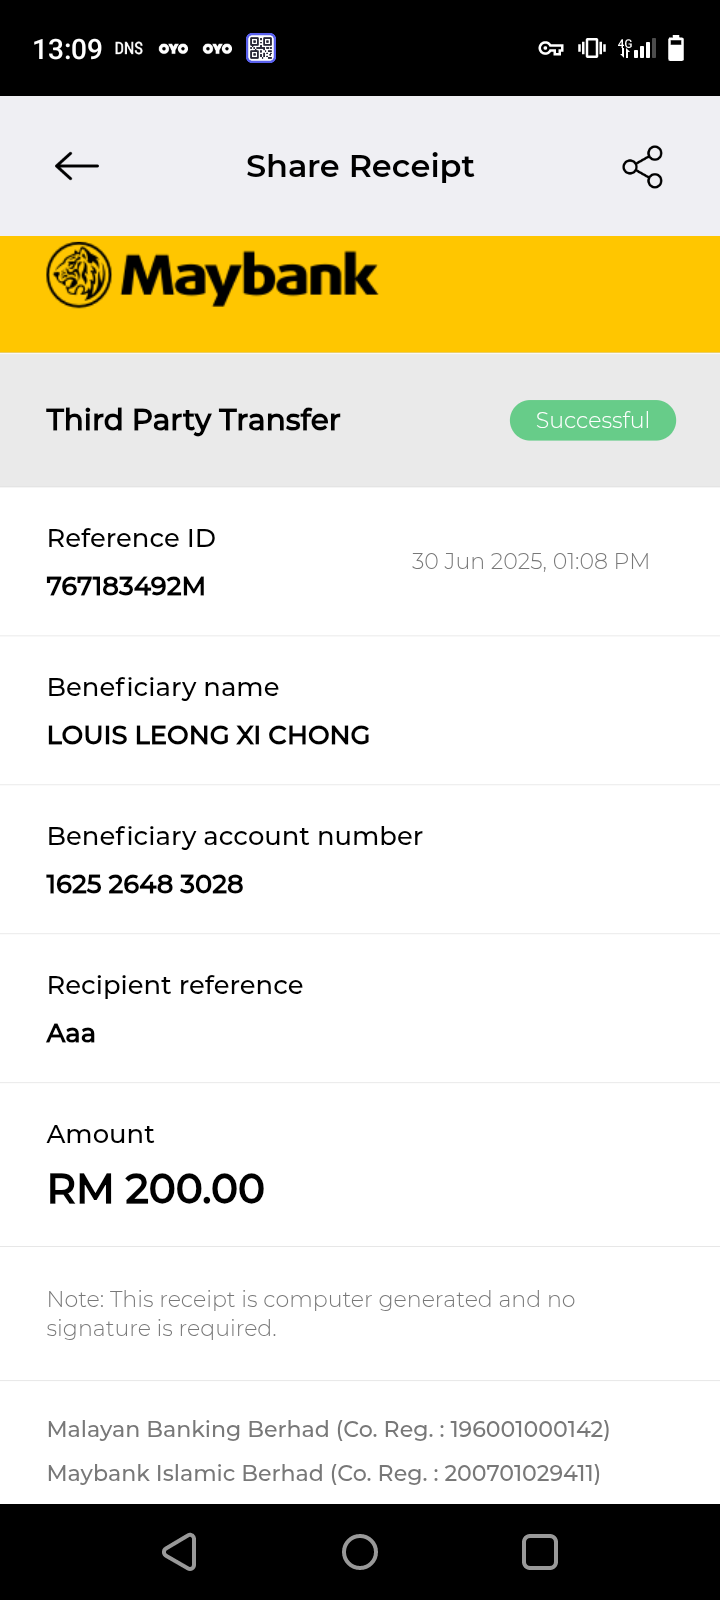720x1600 pixels.
Task: Tap the Share Receipt title
Action: 360,166
